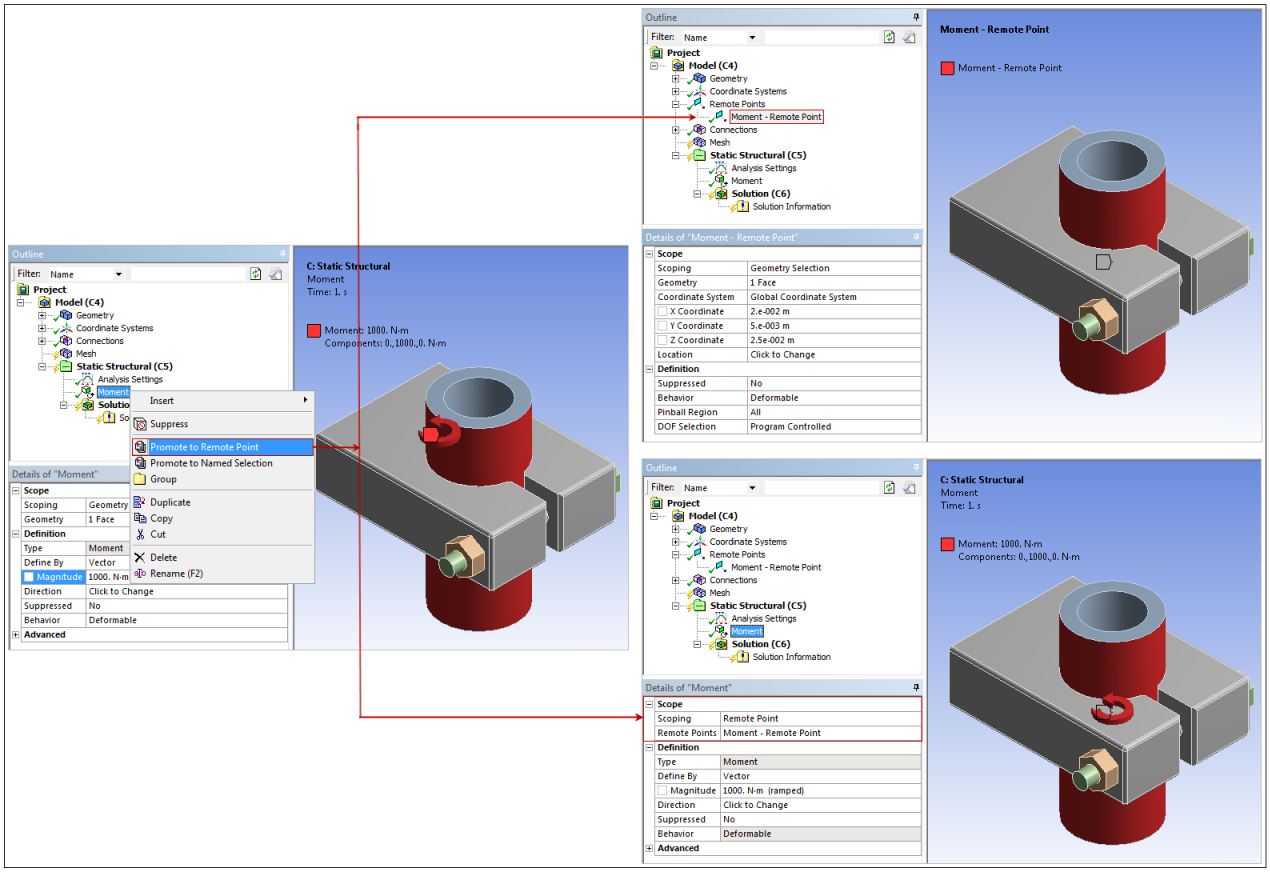Click Coordinate Systems icon in bottom-right Outline

(x=699, y=542)
